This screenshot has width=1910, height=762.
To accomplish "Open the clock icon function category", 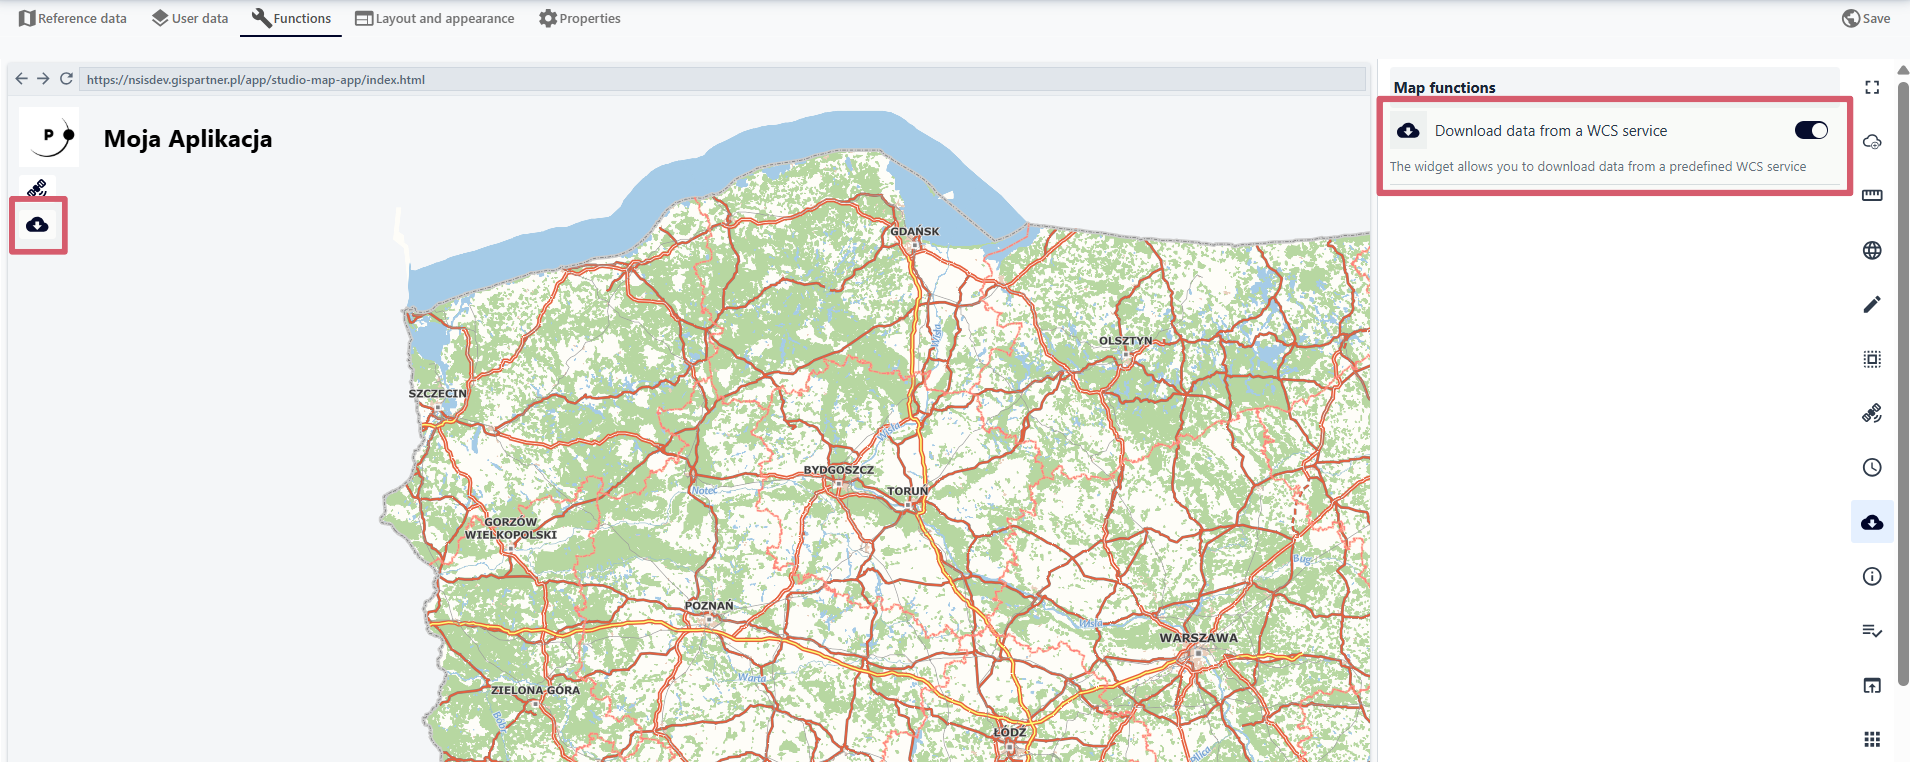I will (x=1872, y=467).
